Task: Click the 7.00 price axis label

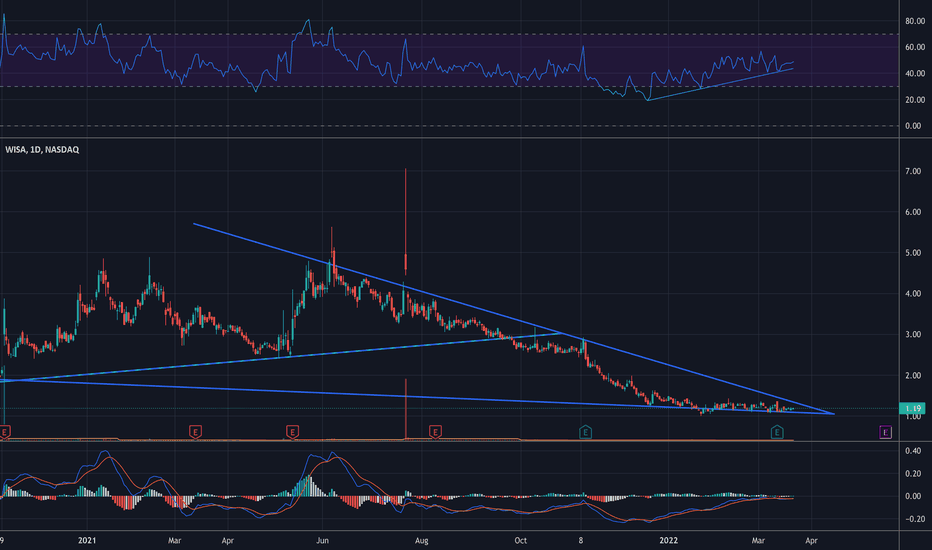Action: pyautogui.click(x=913, y=171)
